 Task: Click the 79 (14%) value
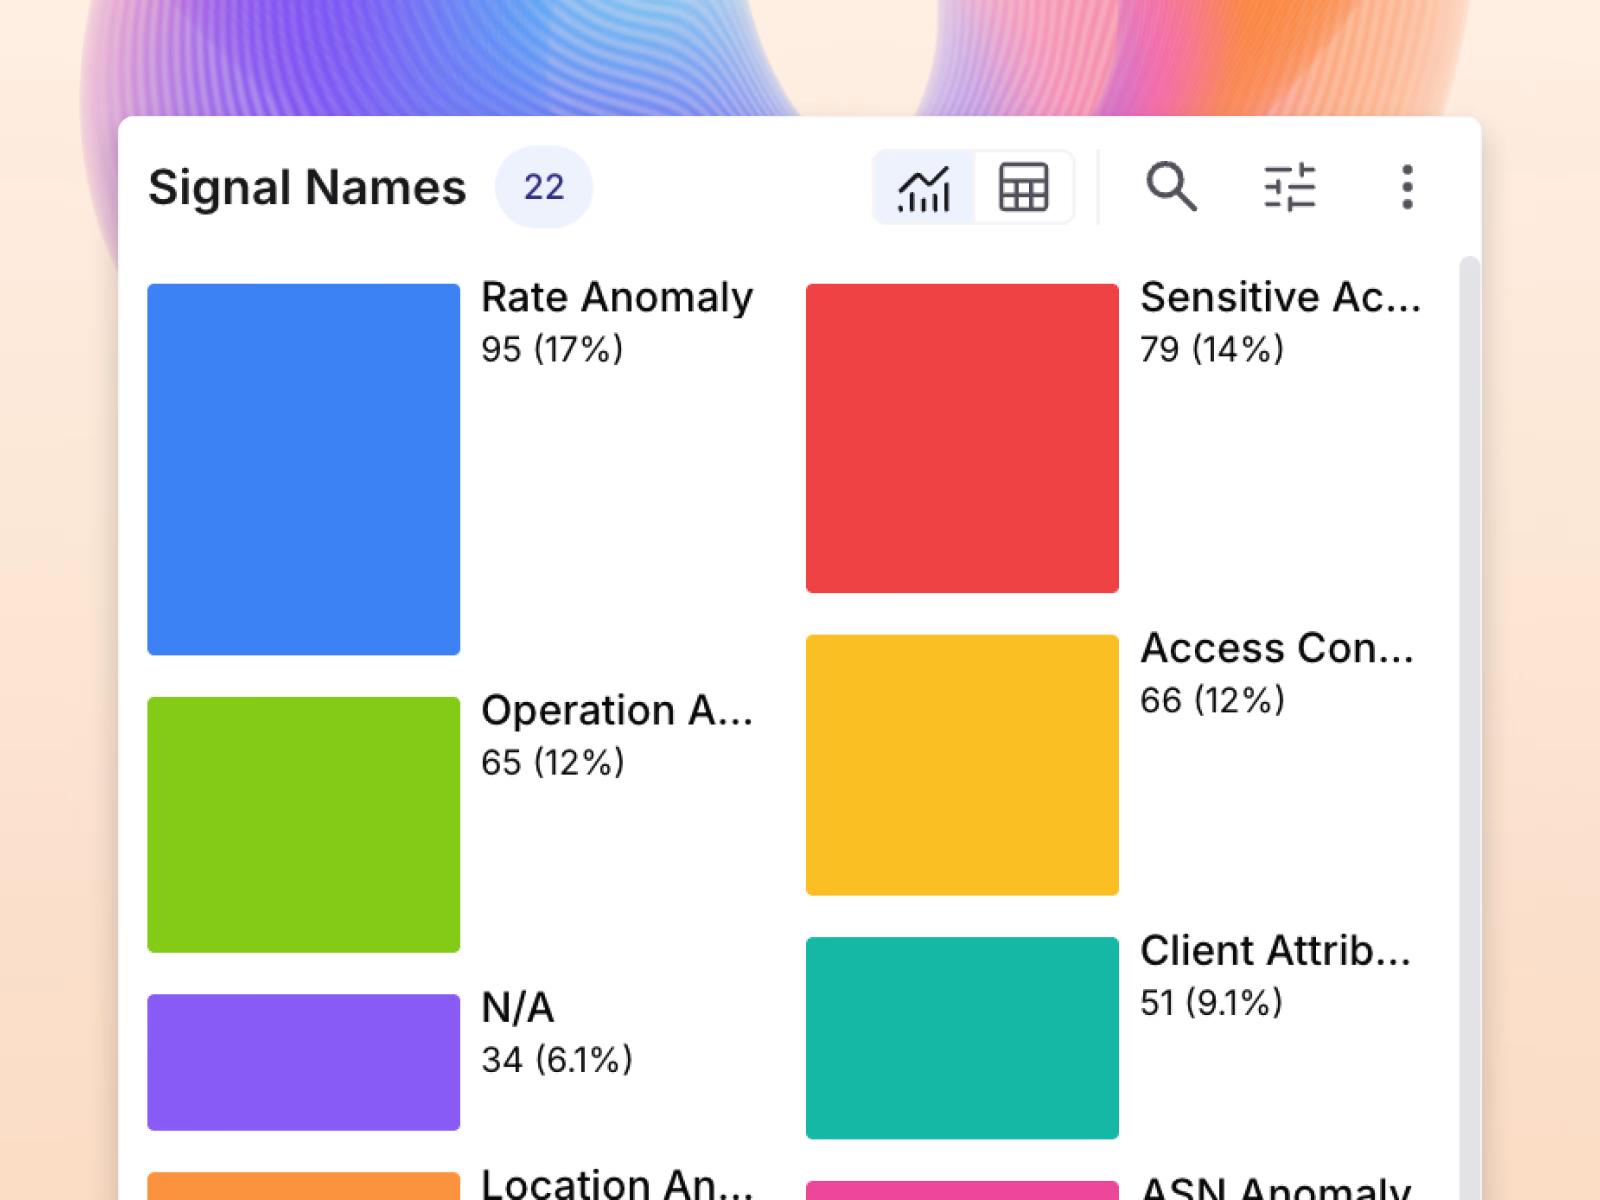(x=1212, y=349)
